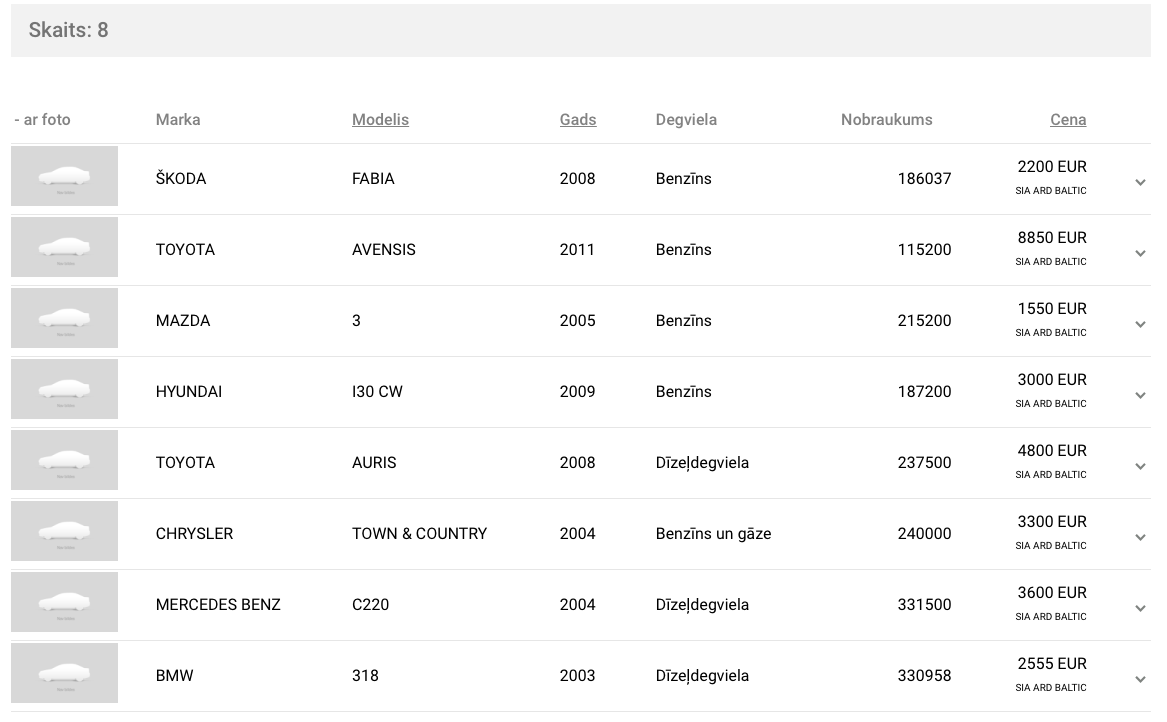Select the year 2005 cell
Image resolution: width=1167 pixels, height=722 pixels.
point(578,321)
